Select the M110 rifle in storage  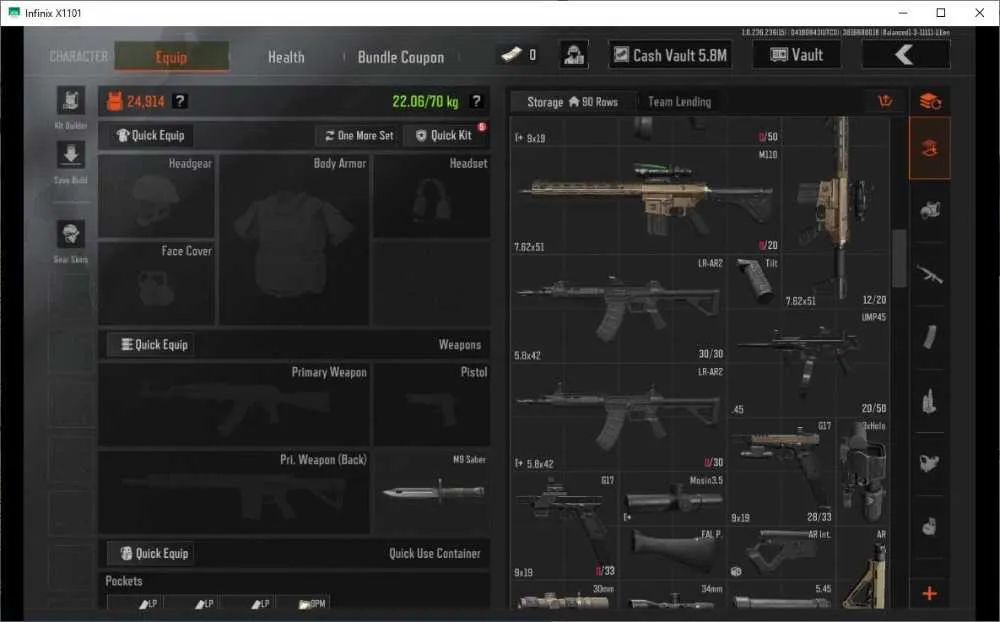click(646, 200)
